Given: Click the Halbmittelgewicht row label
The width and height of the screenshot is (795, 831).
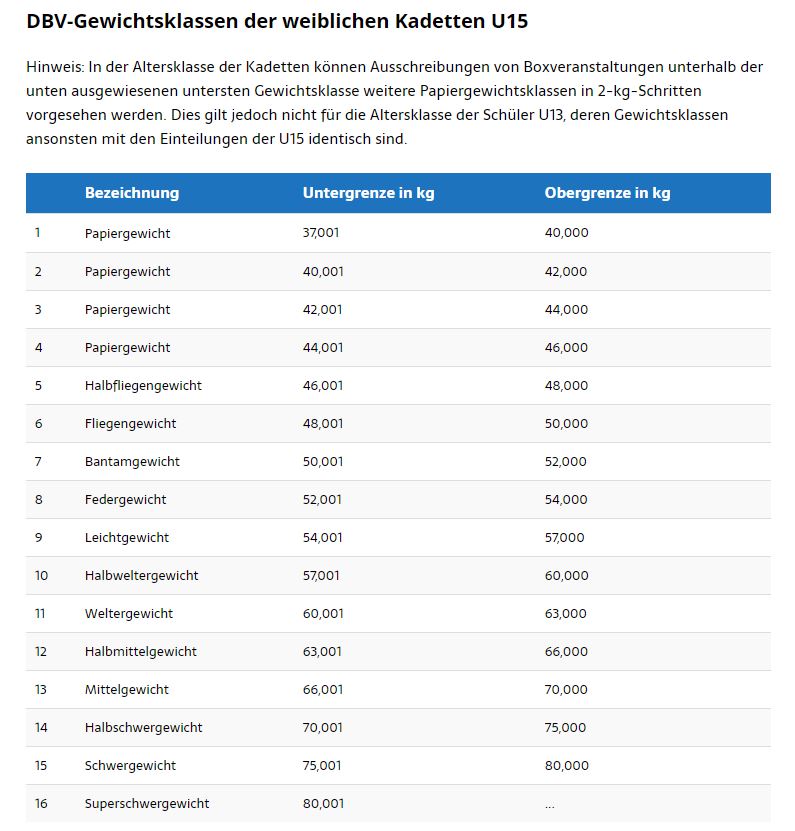Looking at the screenshot, I should 140,651.
